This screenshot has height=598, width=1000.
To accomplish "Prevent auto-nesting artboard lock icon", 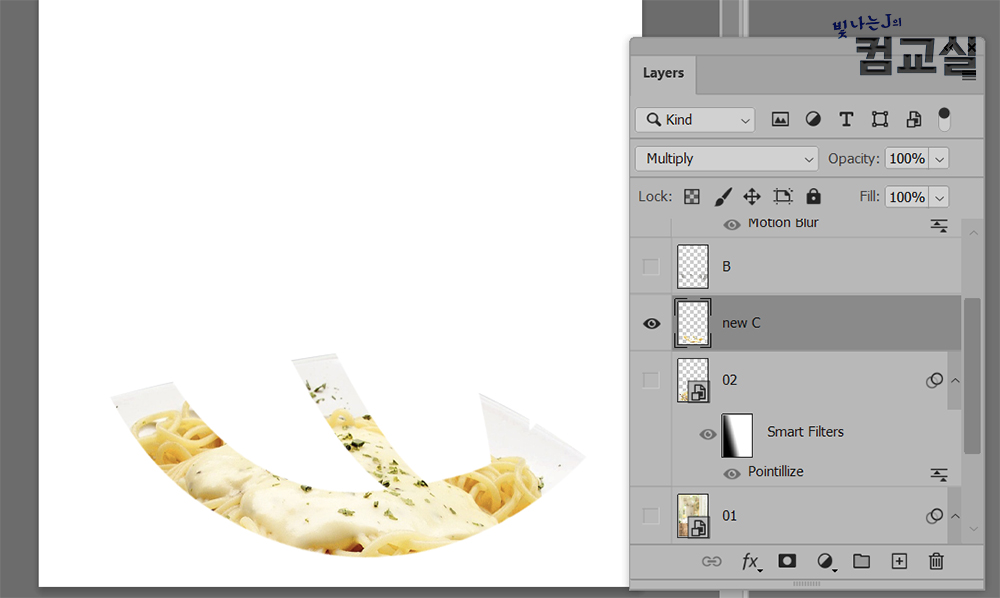I will (783, 196).
